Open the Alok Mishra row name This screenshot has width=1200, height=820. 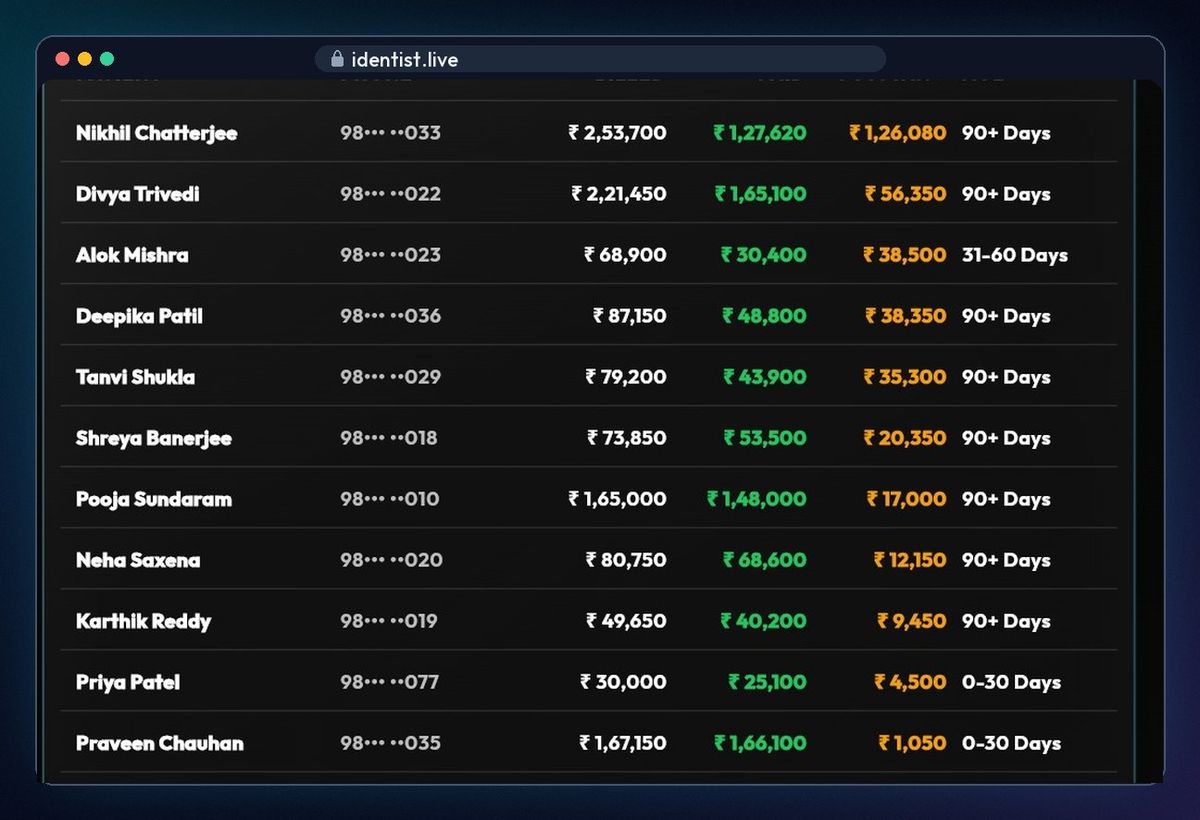point(132,255)
